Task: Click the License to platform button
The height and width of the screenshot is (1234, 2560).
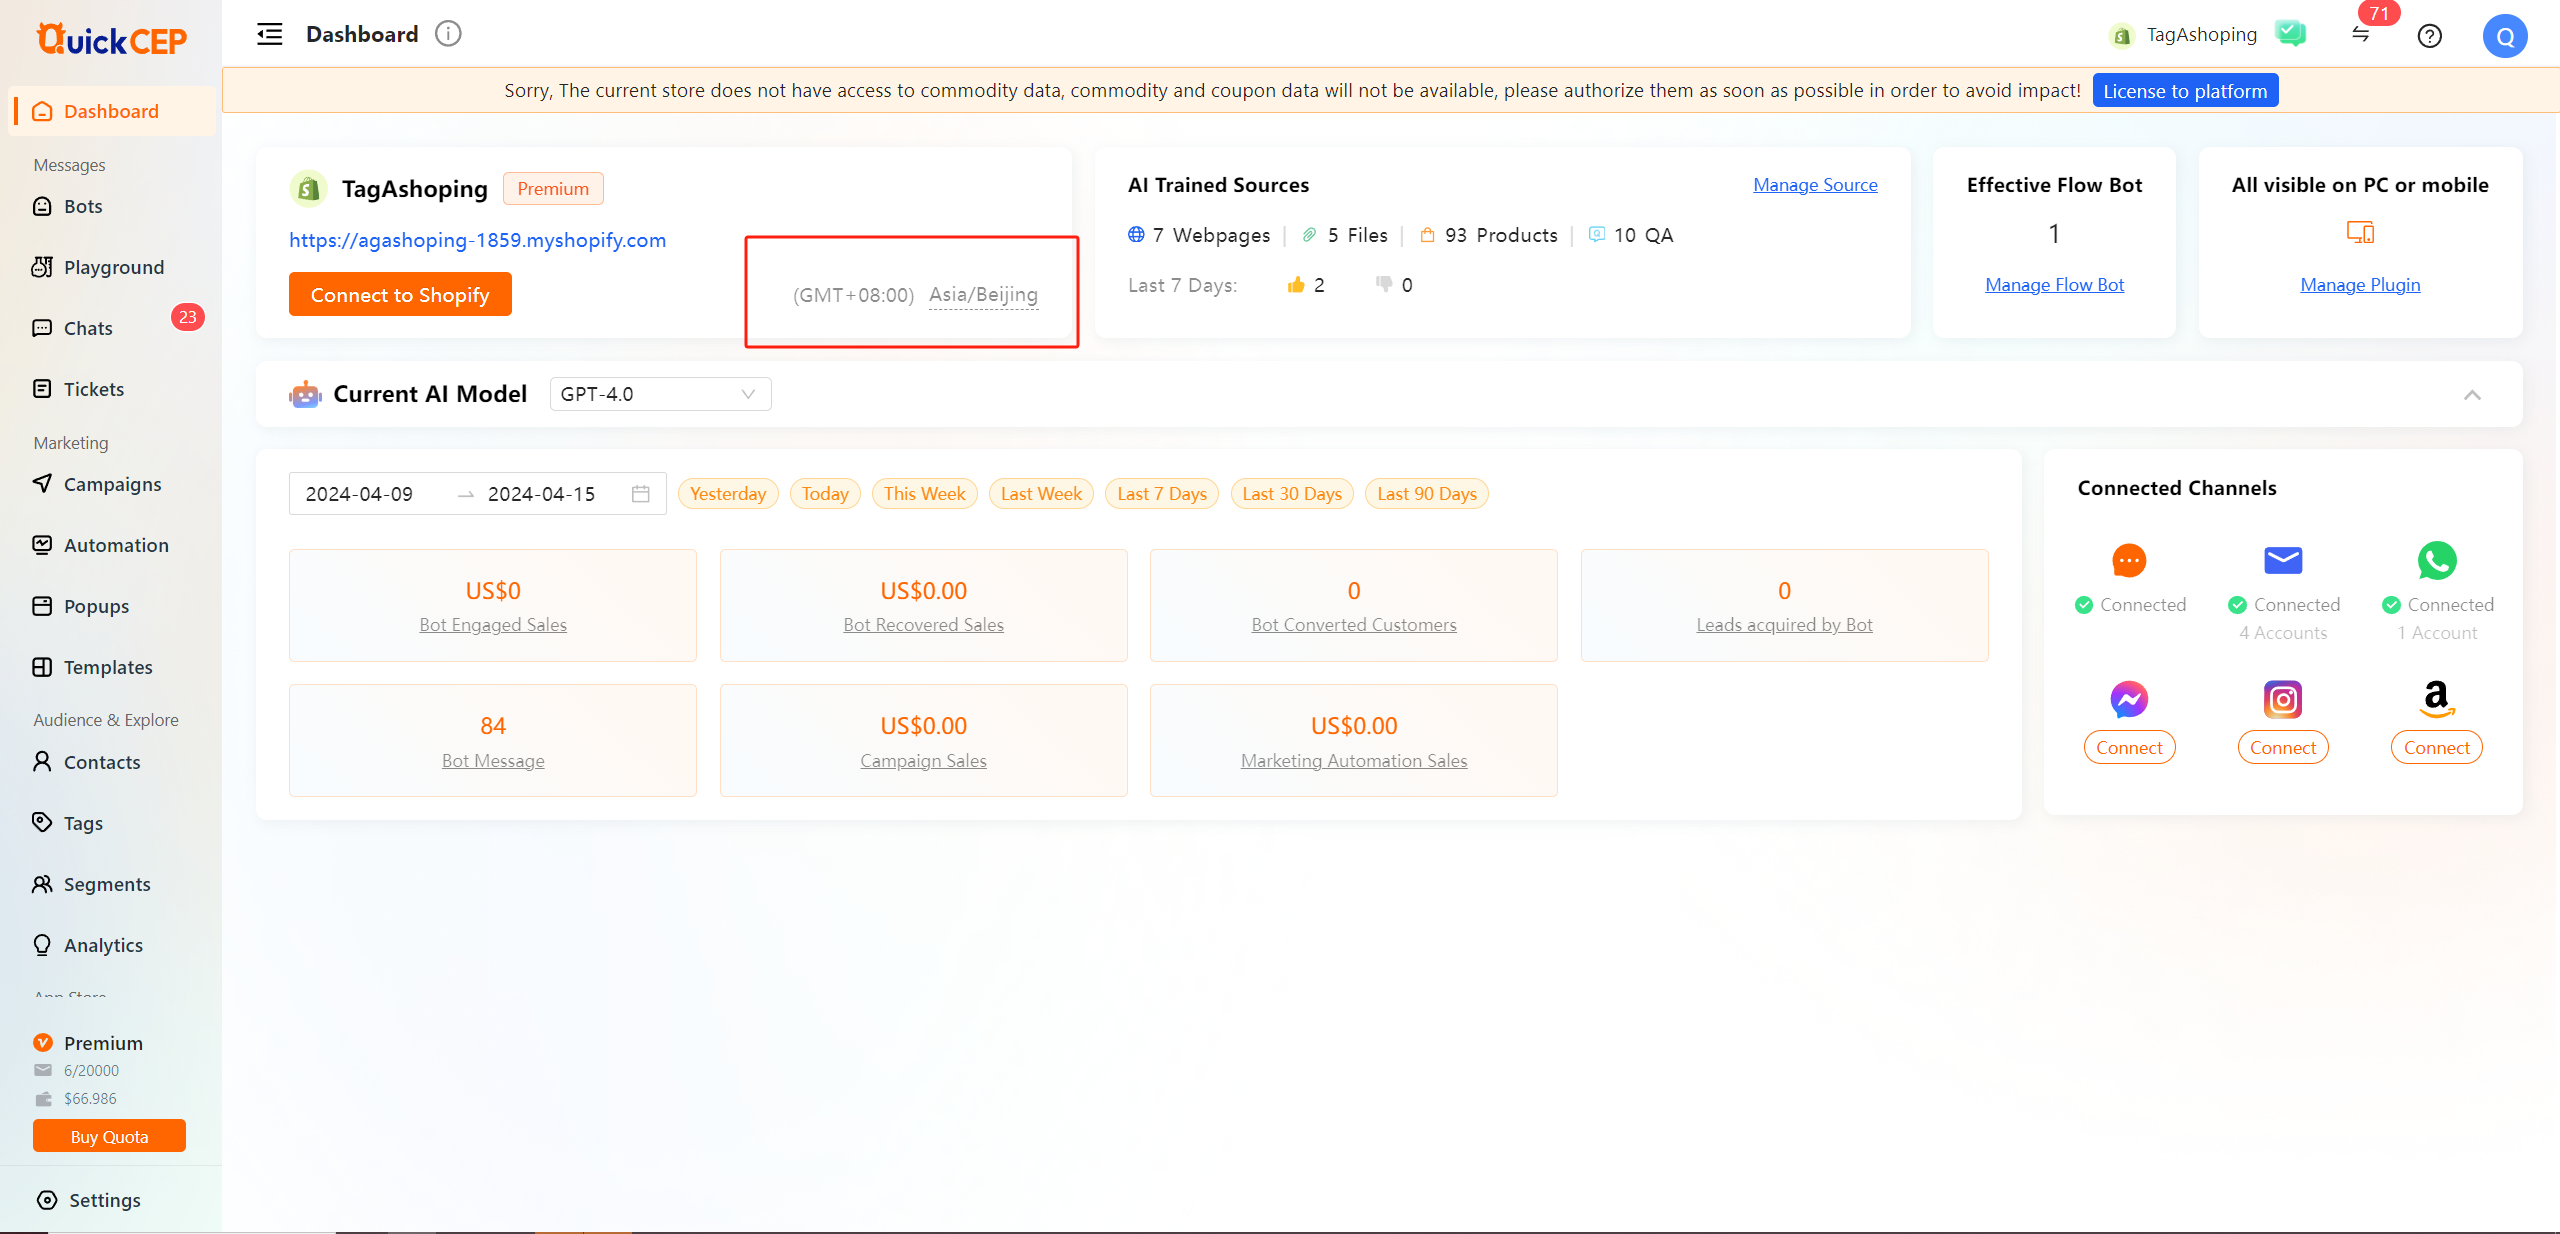Action: [2185, 91]
